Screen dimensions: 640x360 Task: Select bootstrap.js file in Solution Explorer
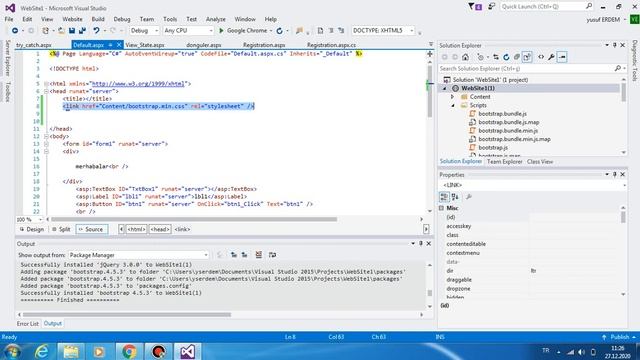point(493,148)
